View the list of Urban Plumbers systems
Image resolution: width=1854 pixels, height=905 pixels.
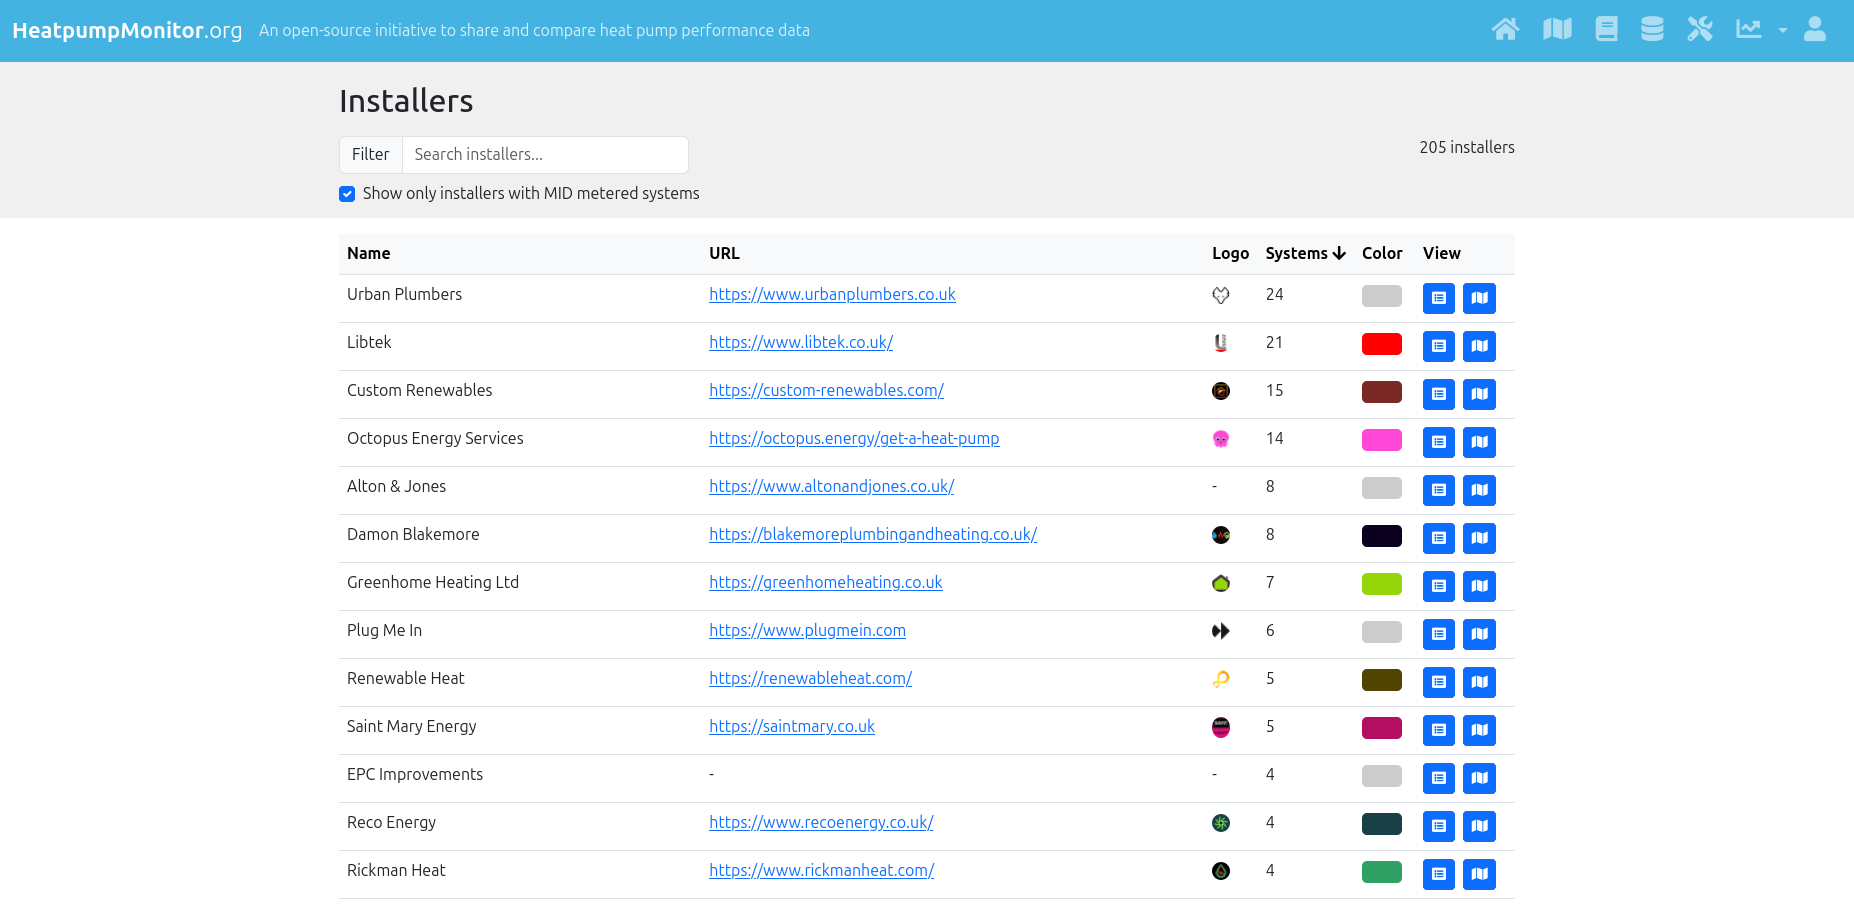click(x=1439, y=298)
